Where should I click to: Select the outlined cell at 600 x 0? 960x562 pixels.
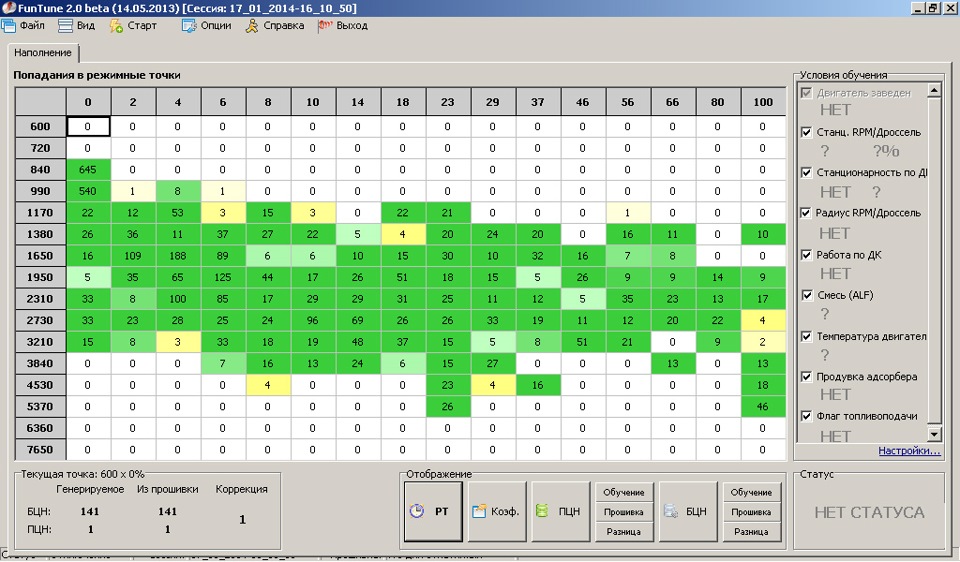point(88,127)
